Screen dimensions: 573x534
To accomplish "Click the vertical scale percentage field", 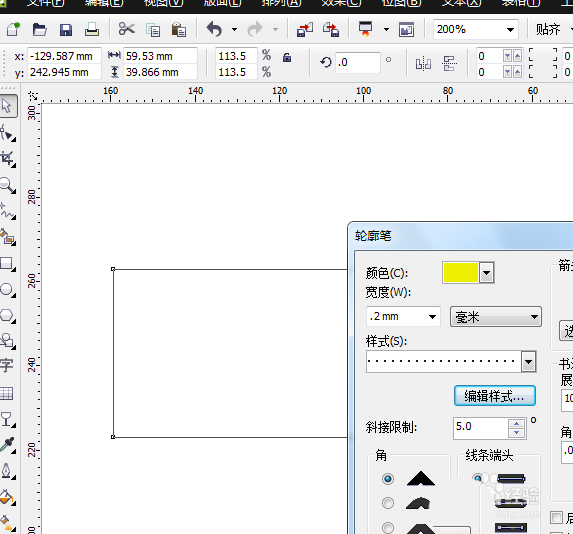I will click(236, 72).
